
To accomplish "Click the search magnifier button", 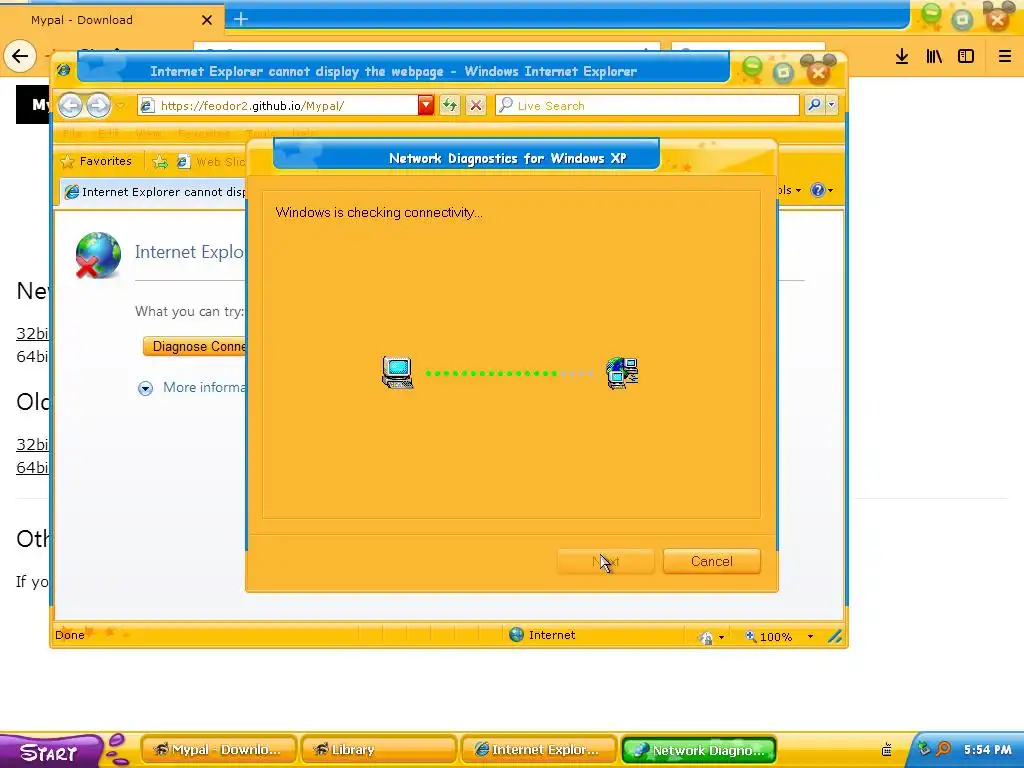I will [814, 104].
